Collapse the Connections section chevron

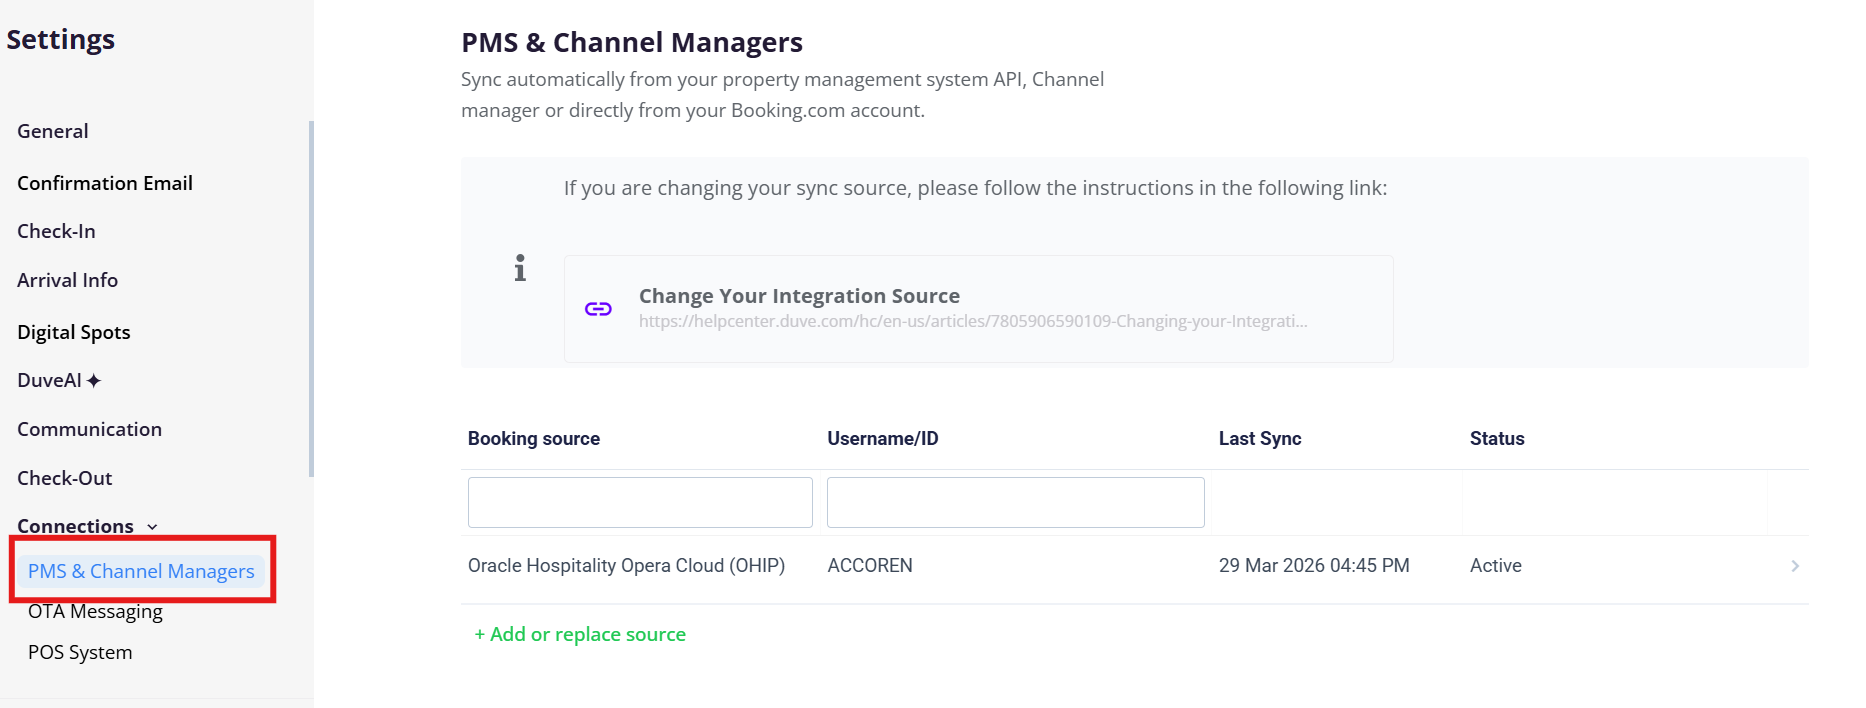coord(152,527)
